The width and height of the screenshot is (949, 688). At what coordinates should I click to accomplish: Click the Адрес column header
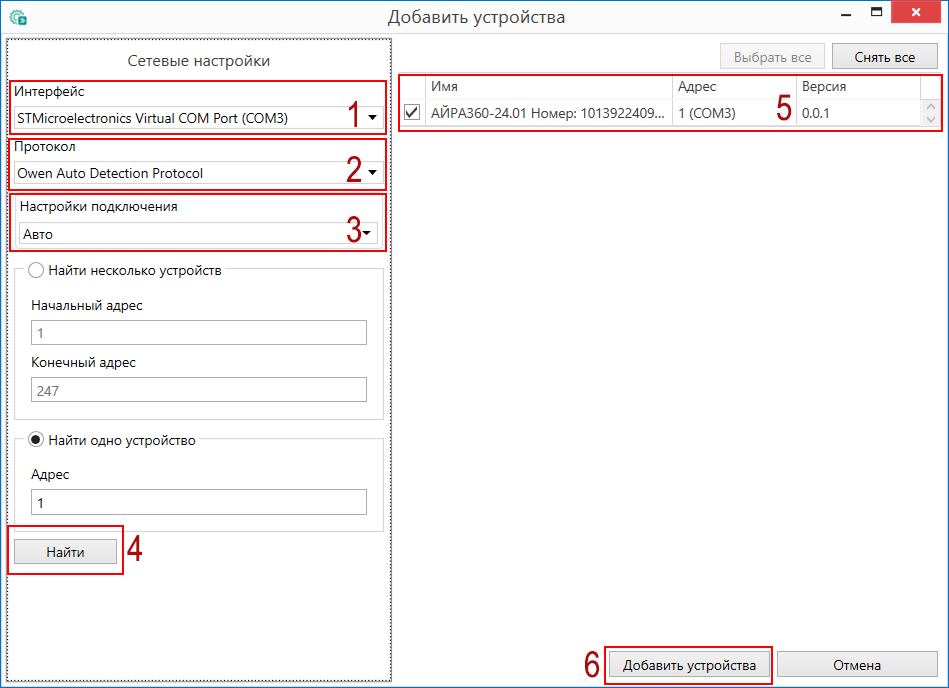tap(732, 87)
